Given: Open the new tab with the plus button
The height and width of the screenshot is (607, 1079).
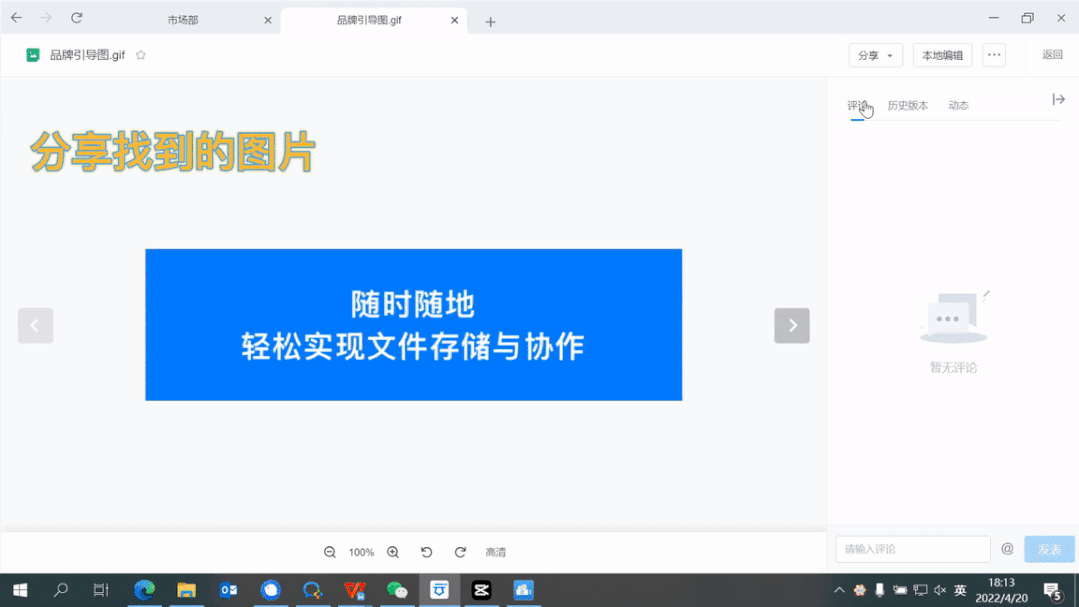Looking at the screenshot, I should click(490, 20).
